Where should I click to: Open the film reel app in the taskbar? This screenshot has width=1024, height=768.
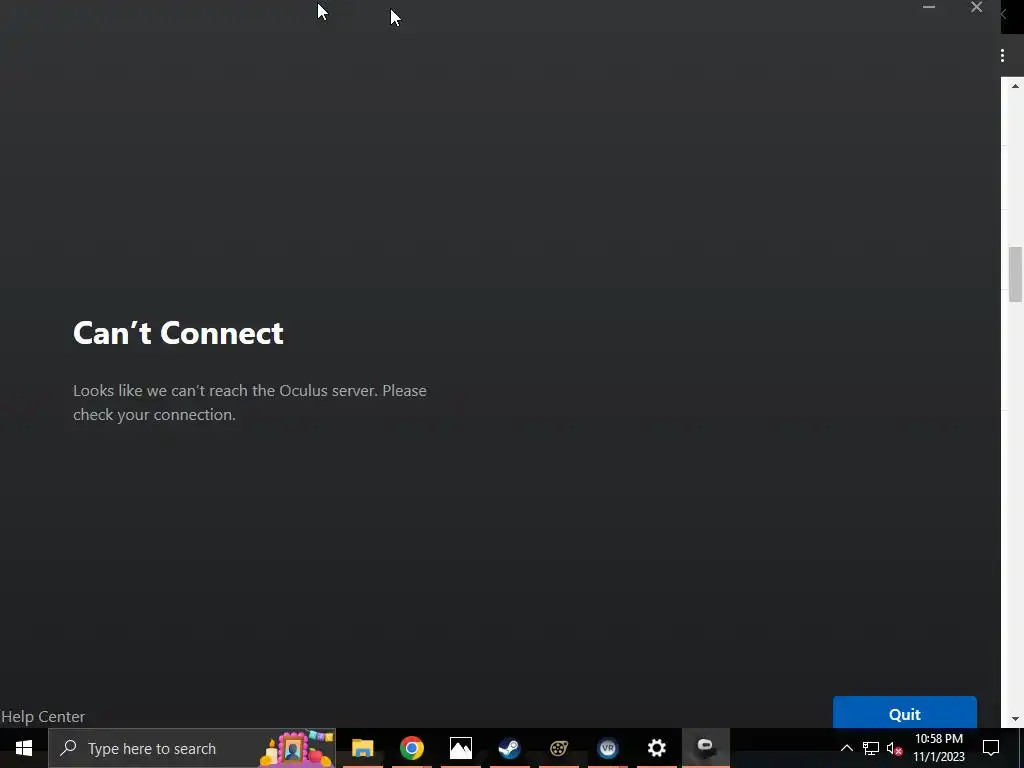pyautogui.click(x=559, y=748)
